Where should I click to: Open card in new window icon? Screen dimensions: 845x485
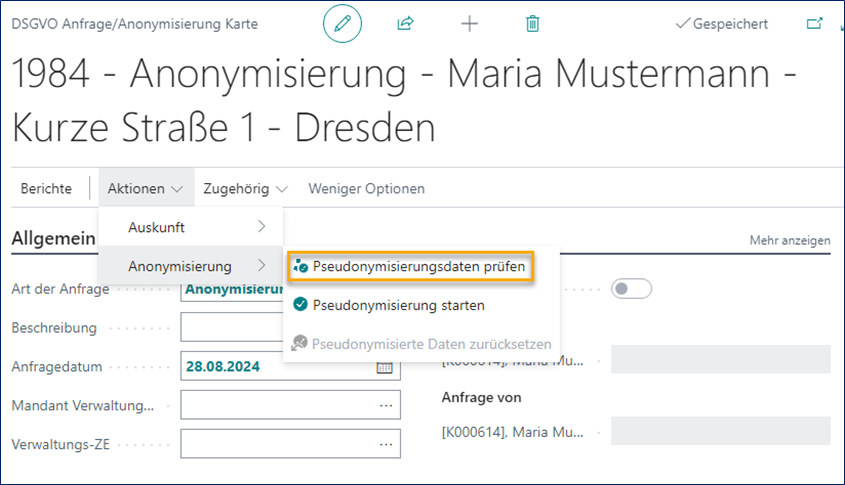814,24
